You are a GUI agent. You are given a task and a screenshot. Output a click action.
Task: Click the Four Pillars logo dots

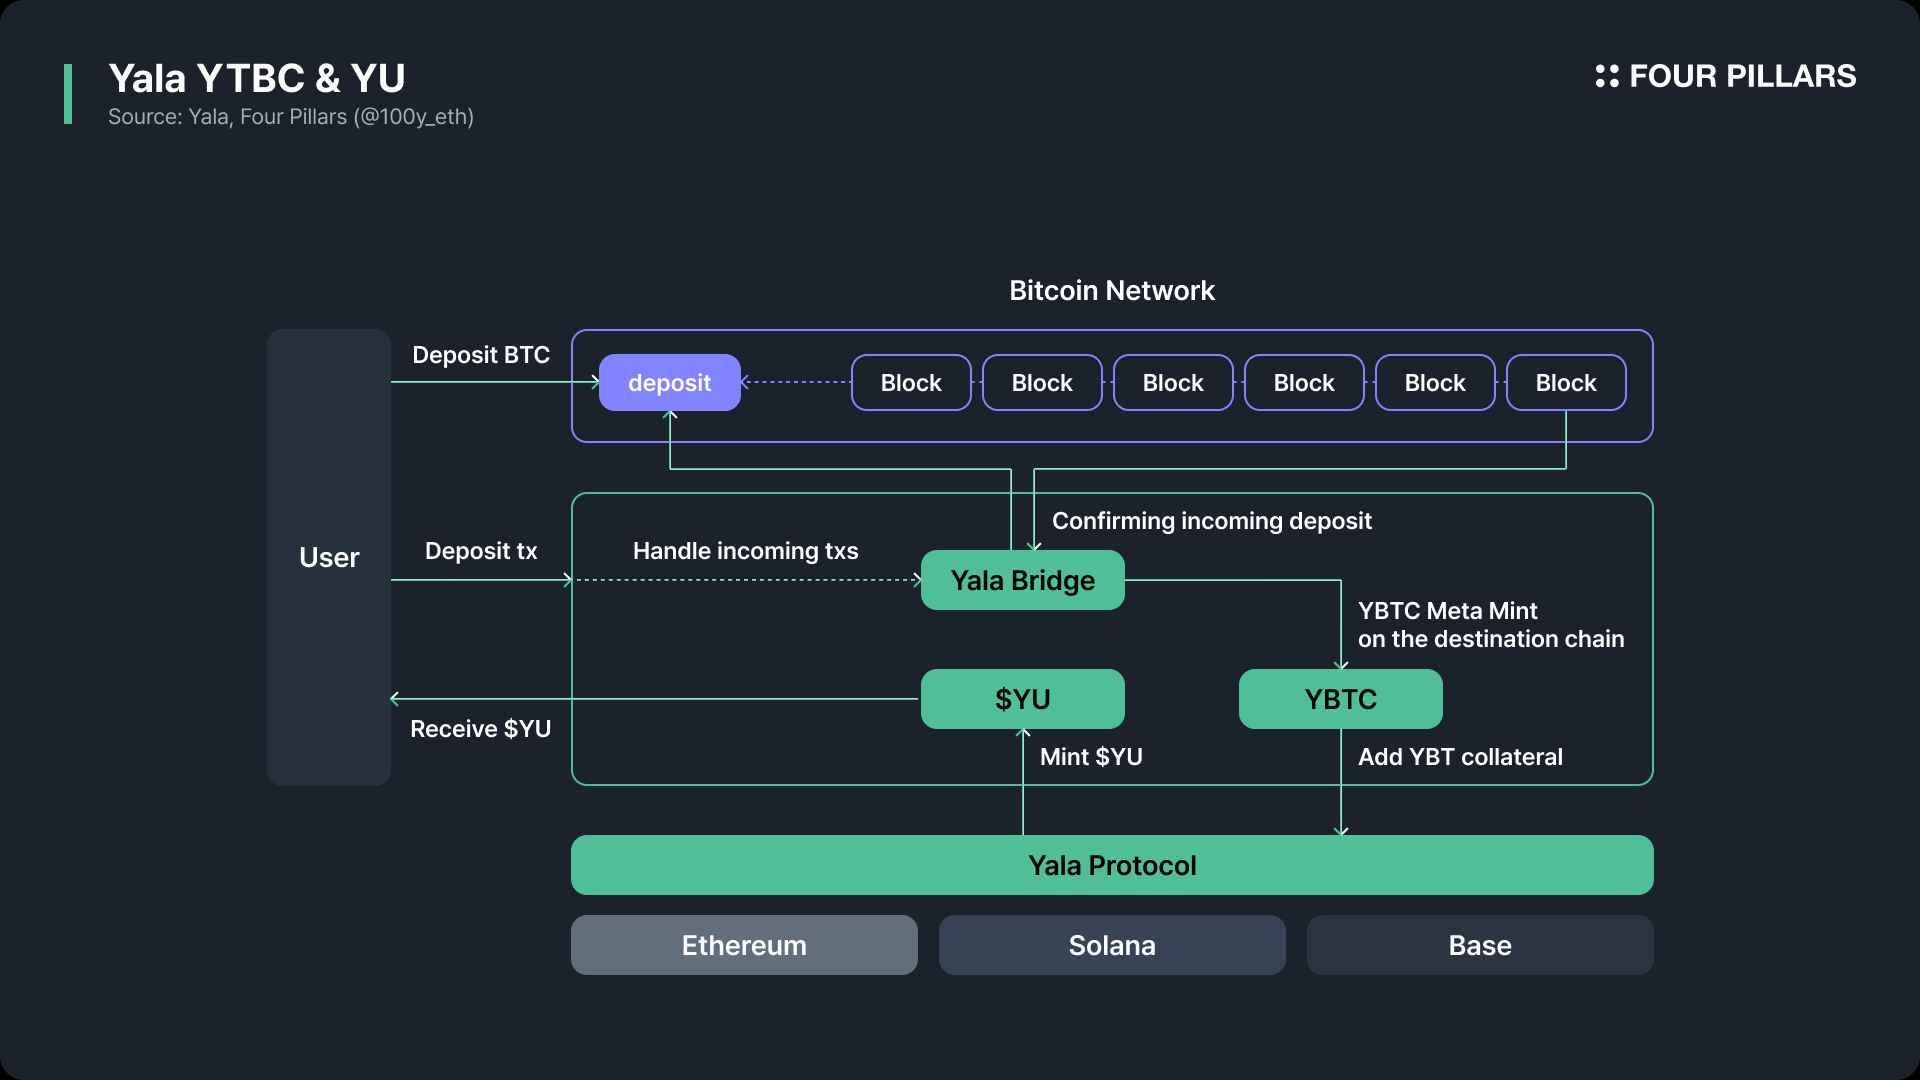[x=1607, y=76]
